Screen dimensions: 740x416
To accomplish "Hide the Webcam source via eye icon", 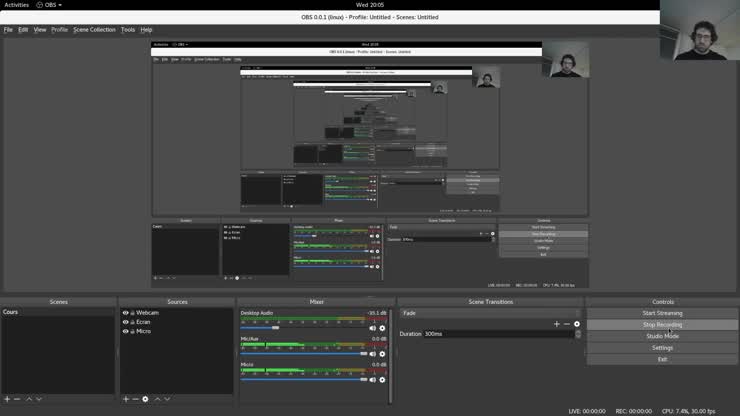I will (125, 313).
